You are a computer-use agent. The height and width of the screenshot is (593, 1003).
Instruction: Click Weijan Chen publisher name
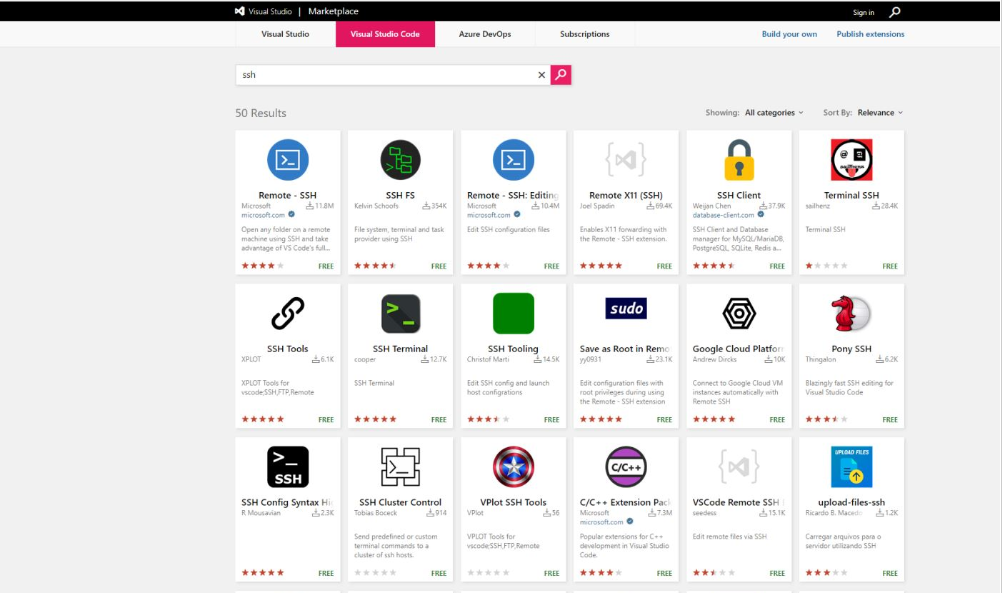point(711,206)
